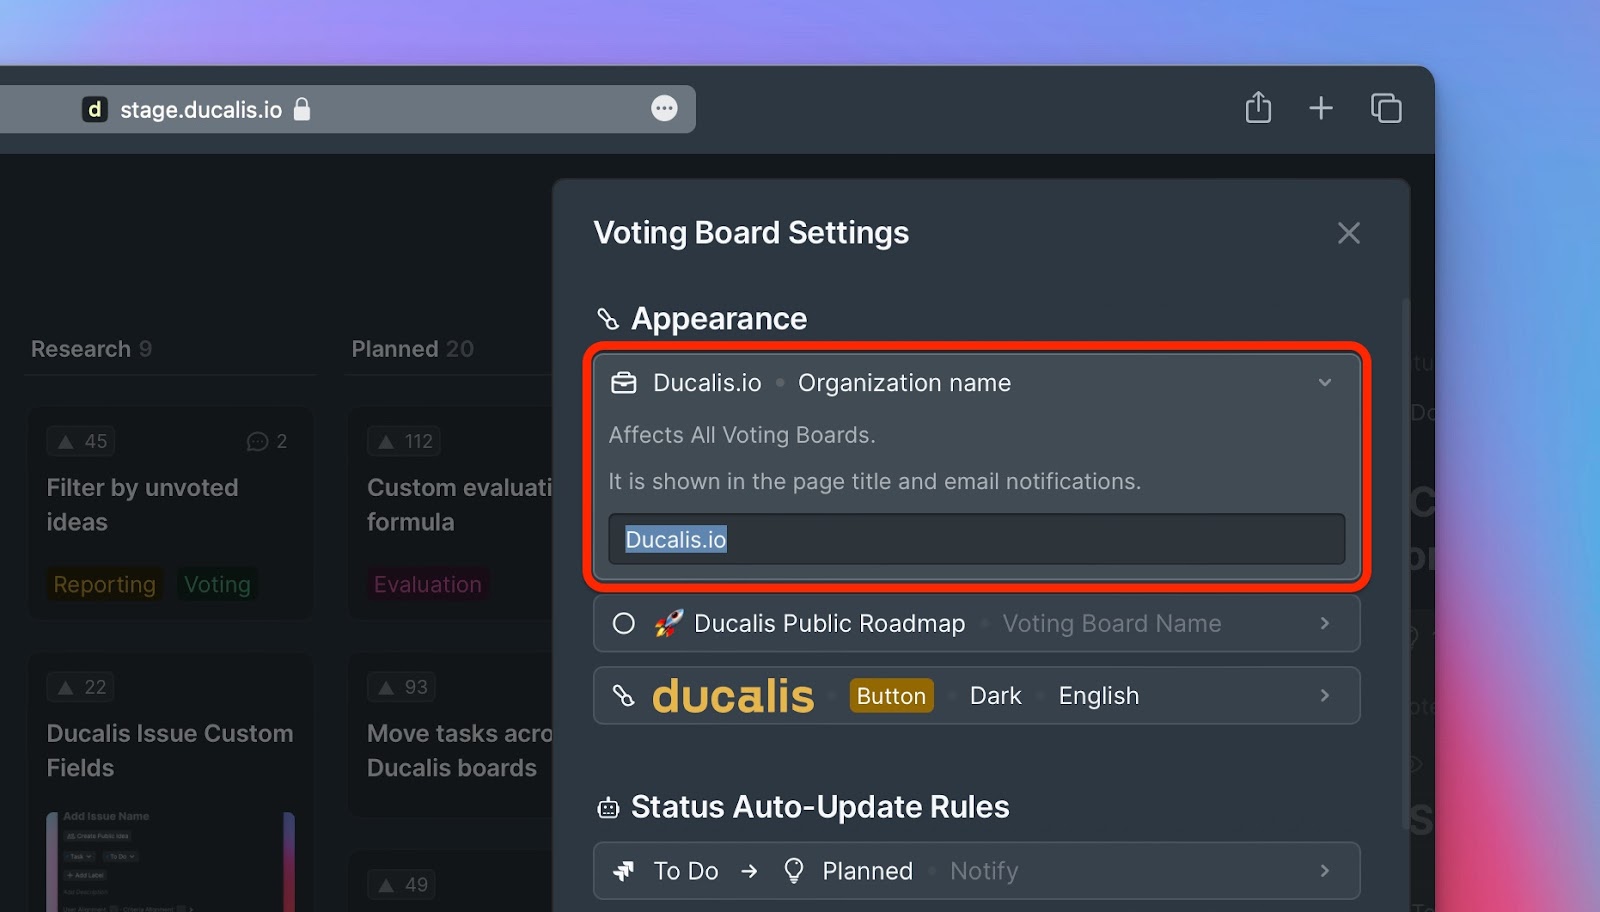Expand the Voting Board Name row chevron
The width and height of the screenshot is (1600, 912).
pos(1325,624)
